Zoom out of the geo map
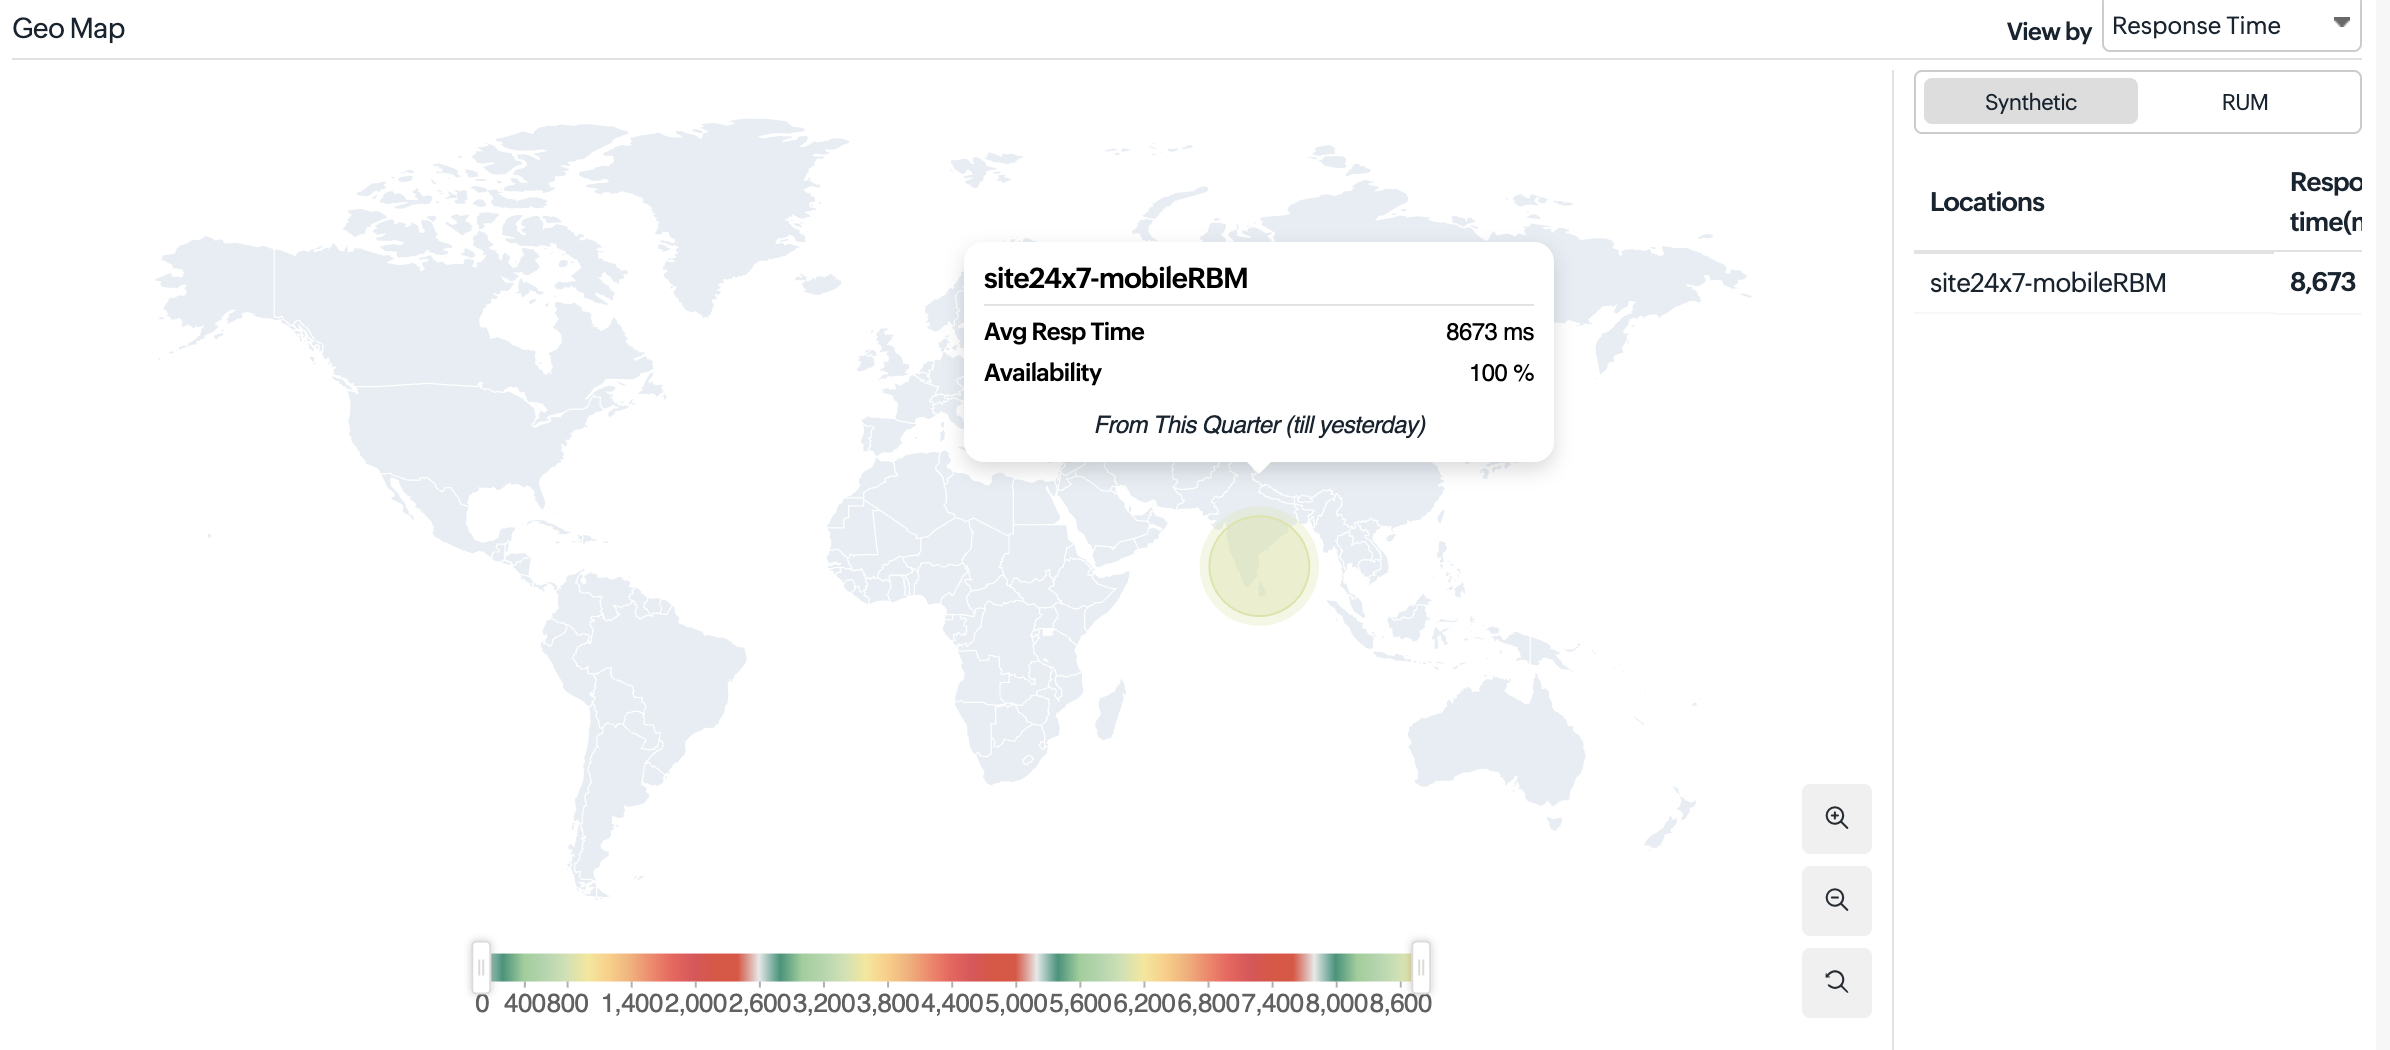Screen dimensions: 2390x1050 point(1836,900)
